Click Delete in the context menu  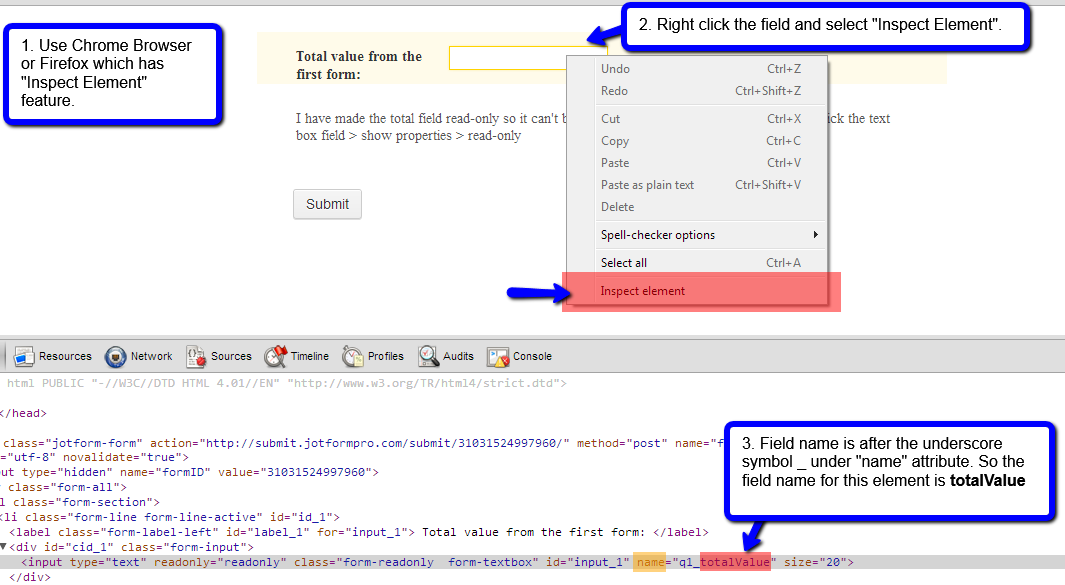point(617,207)
